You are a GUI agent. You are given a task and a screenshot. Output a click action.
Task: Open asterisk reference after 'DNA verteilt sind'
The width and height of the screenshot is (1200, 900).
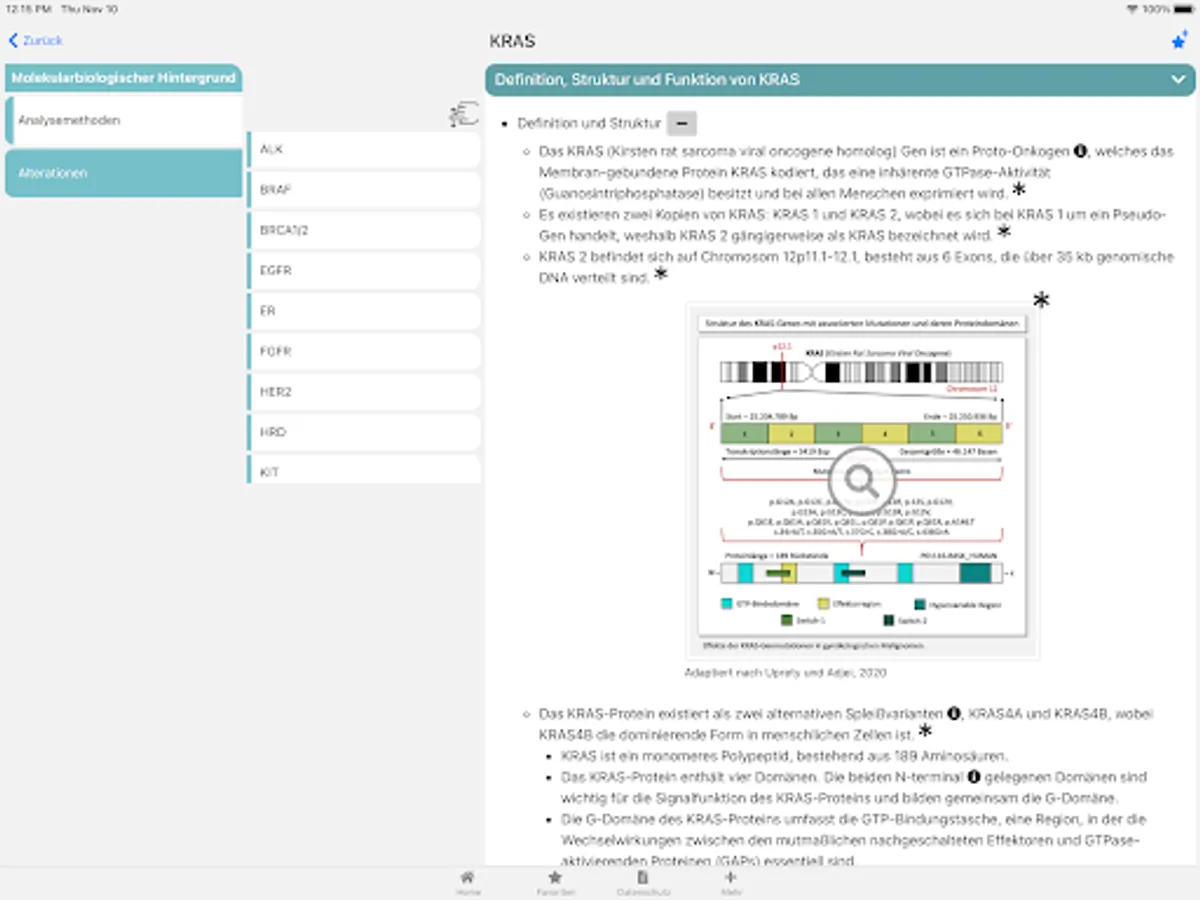tap(659, 275)
